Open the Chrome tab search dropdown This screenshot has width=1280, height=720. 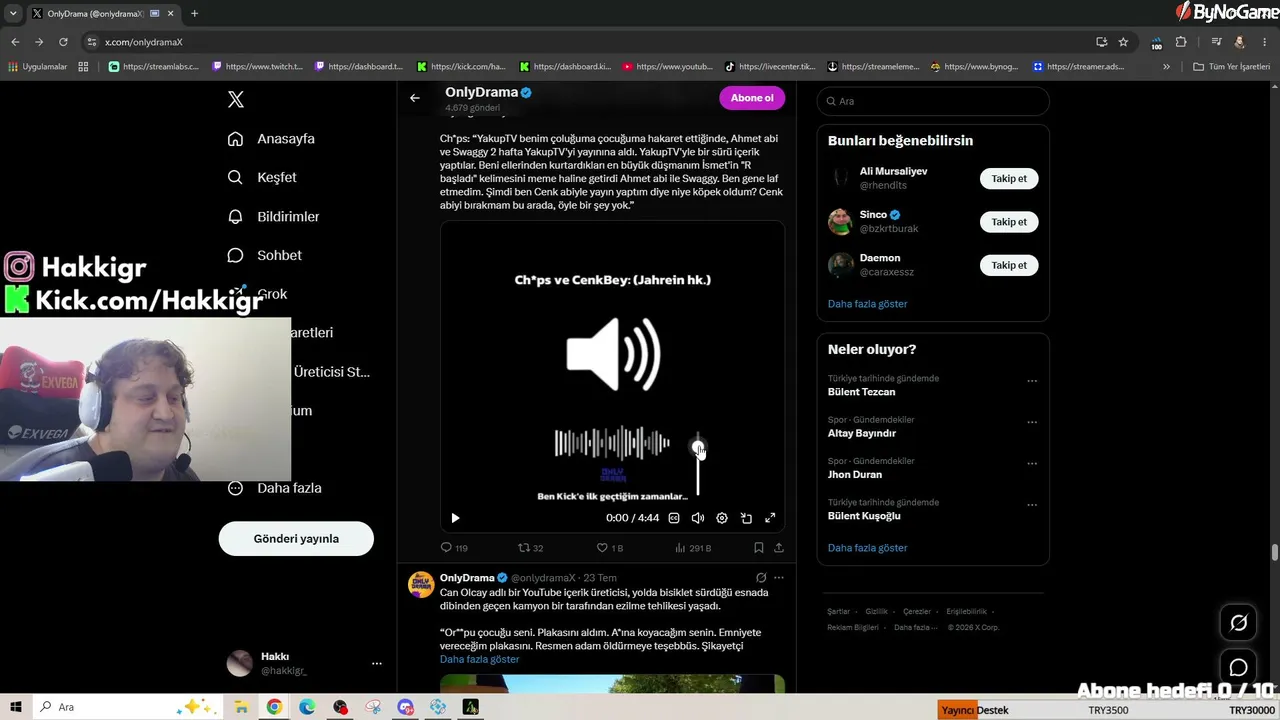[13, 14]
